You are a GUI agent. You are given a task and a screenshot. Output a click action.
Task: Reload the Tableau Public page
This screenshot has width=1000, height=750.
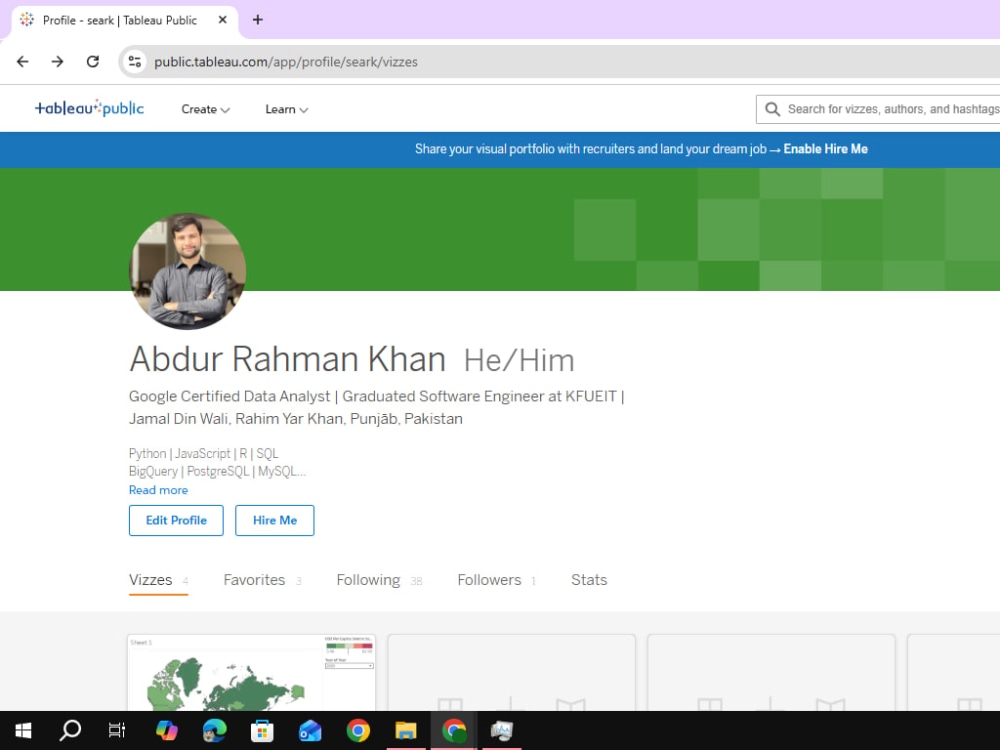[92, 62]
